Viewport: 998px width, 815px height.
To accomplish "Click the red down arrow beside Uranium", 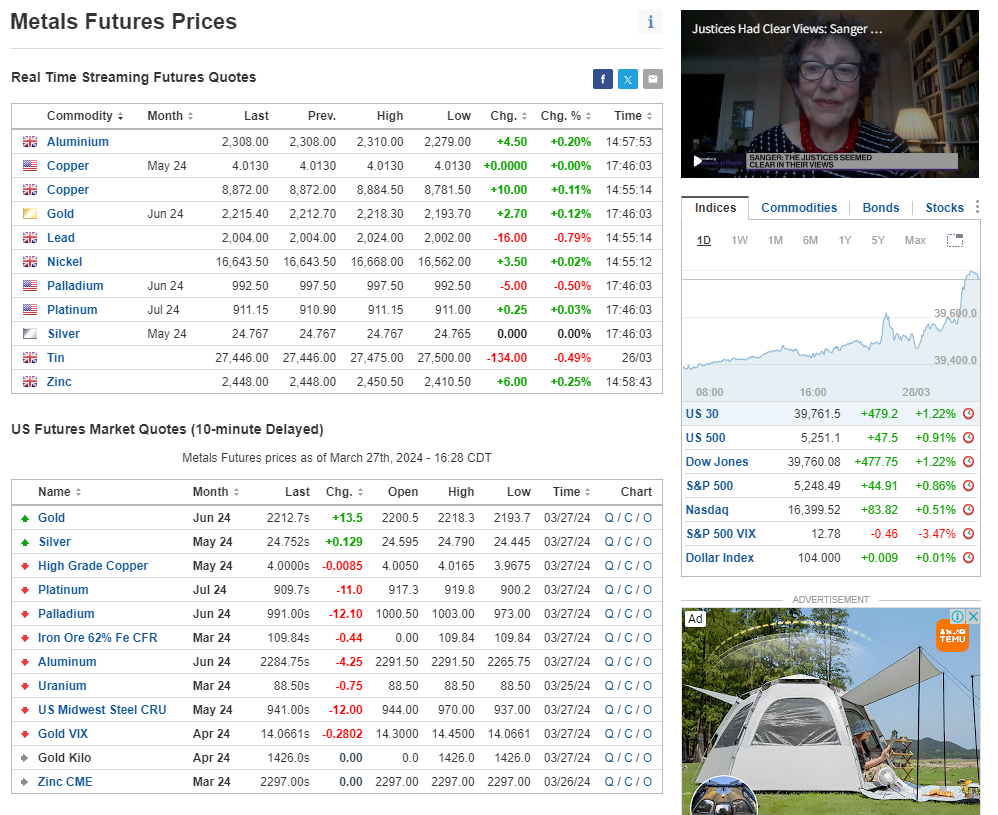I will tap(25, 686).
